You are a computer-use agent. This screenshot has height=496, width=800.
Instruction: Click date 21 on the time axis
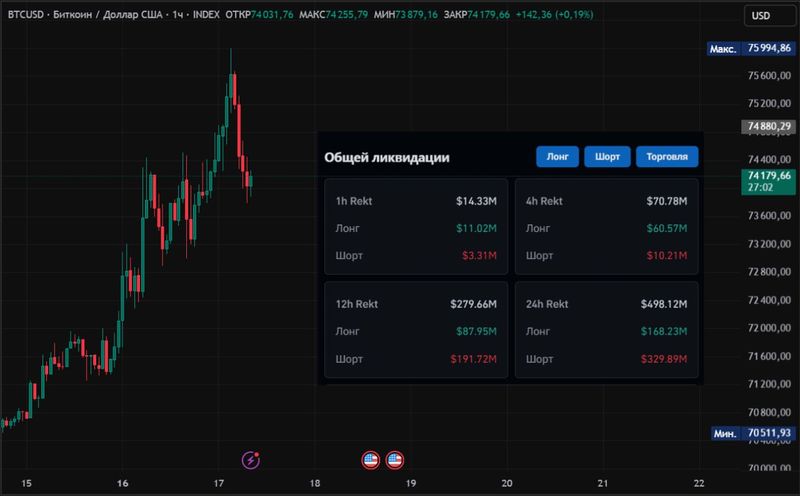(603, 484)
